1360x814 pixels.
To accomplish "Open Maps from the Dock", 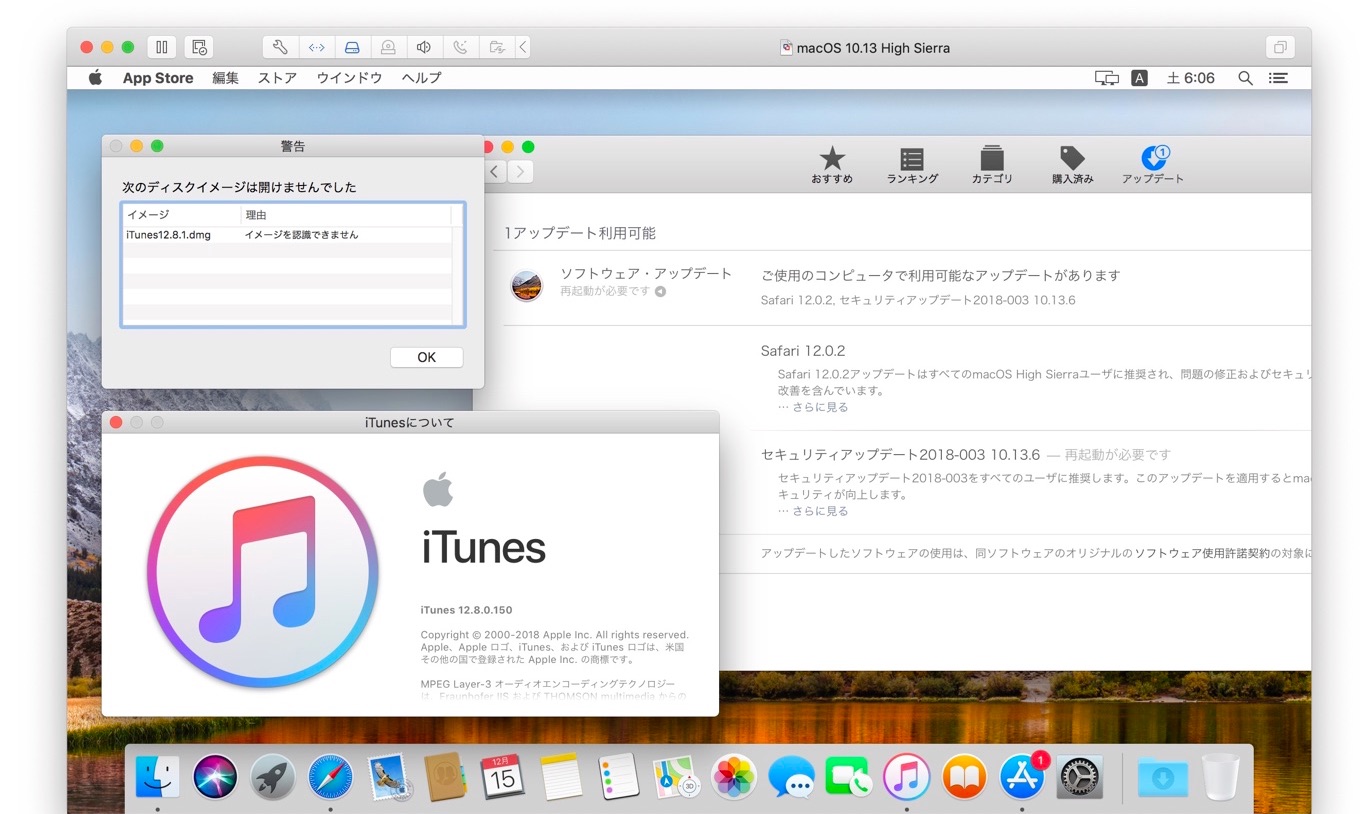I will tap(676, 777).
